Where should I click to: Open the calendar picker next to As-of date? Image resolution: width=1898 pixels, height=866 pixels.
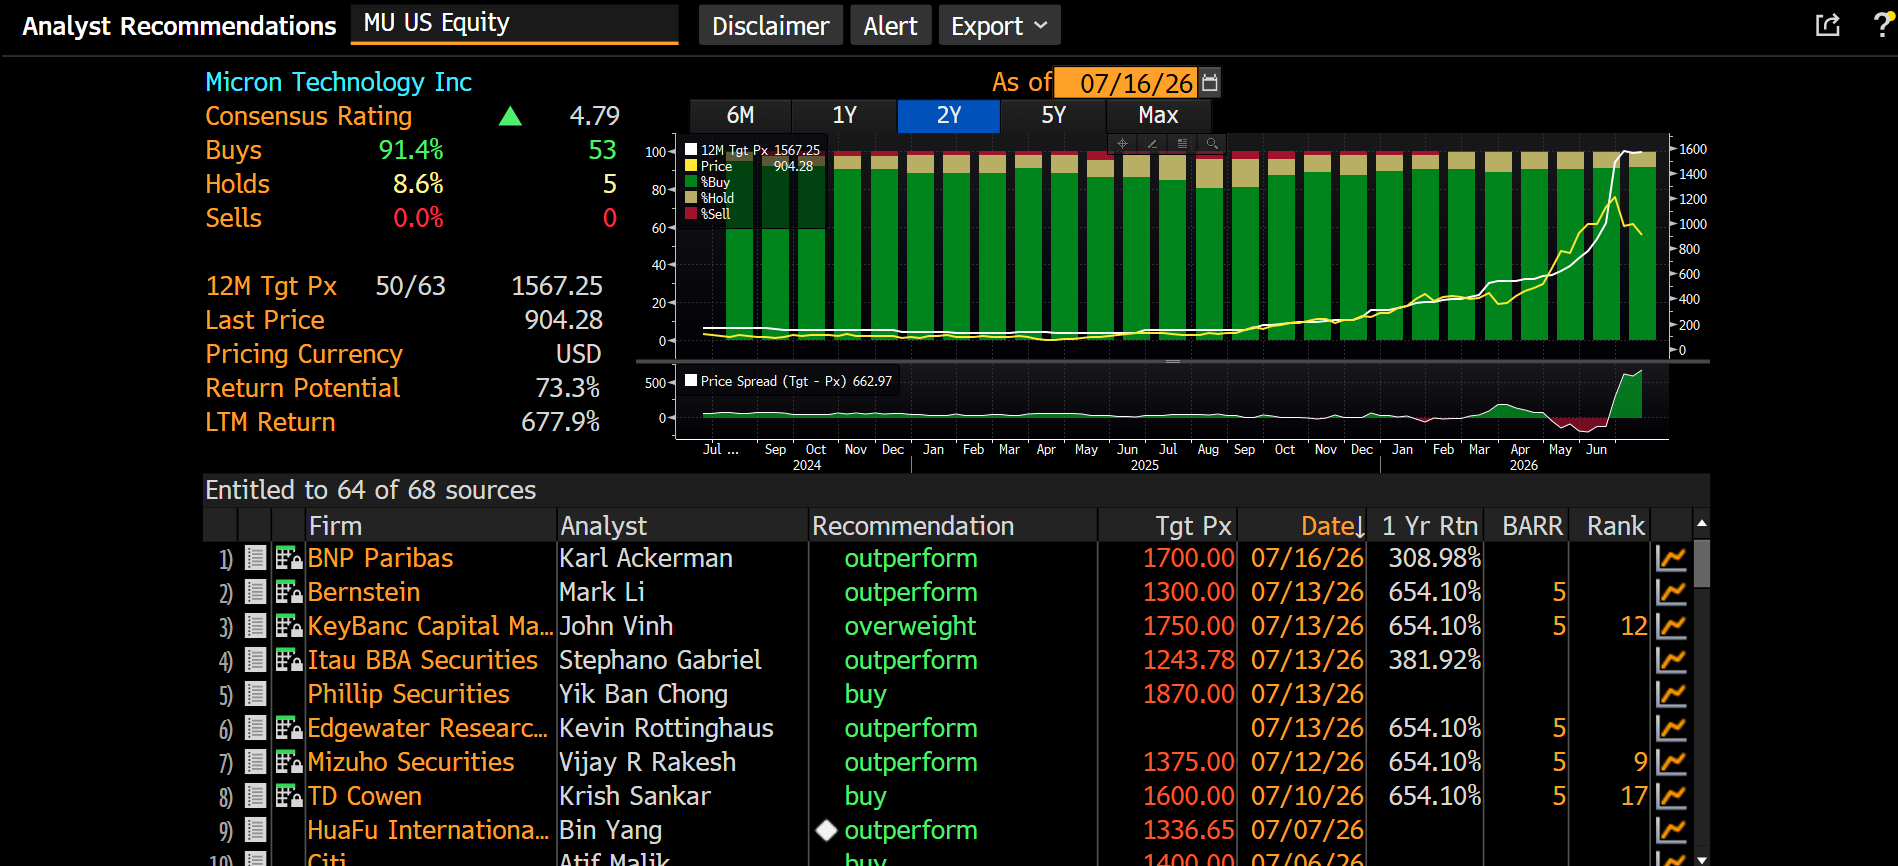(x=1210, y=82)
